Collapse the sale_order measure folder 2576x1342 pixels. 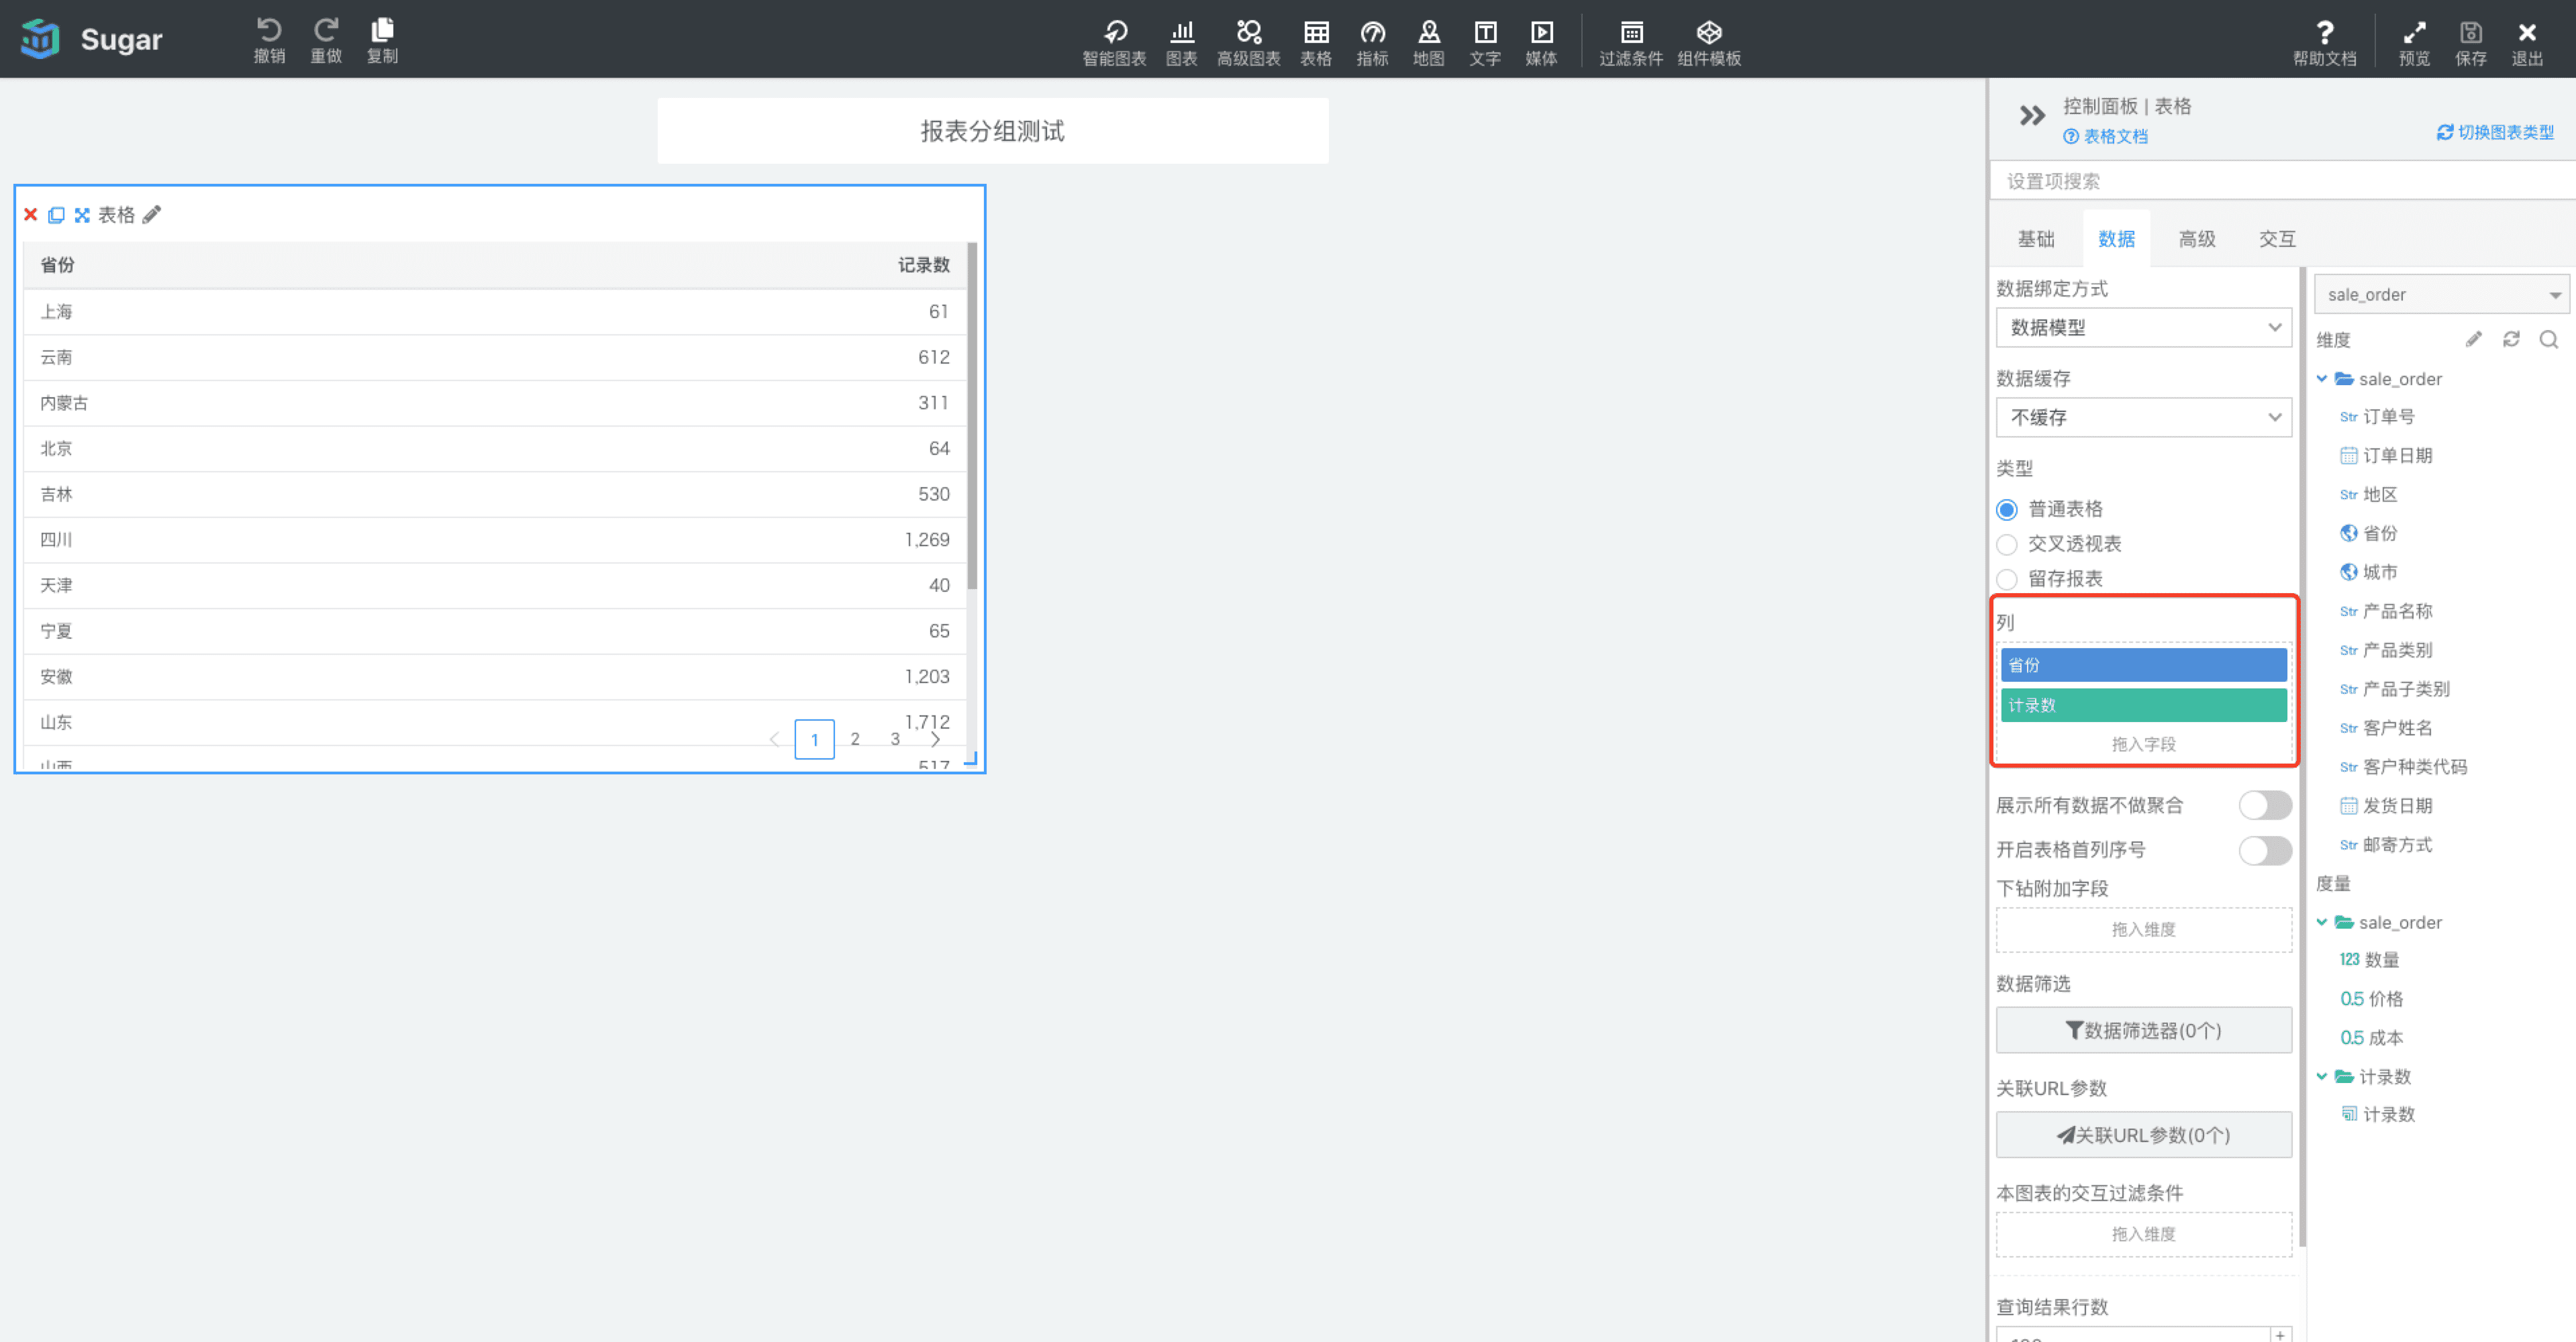click(2322, 922)
